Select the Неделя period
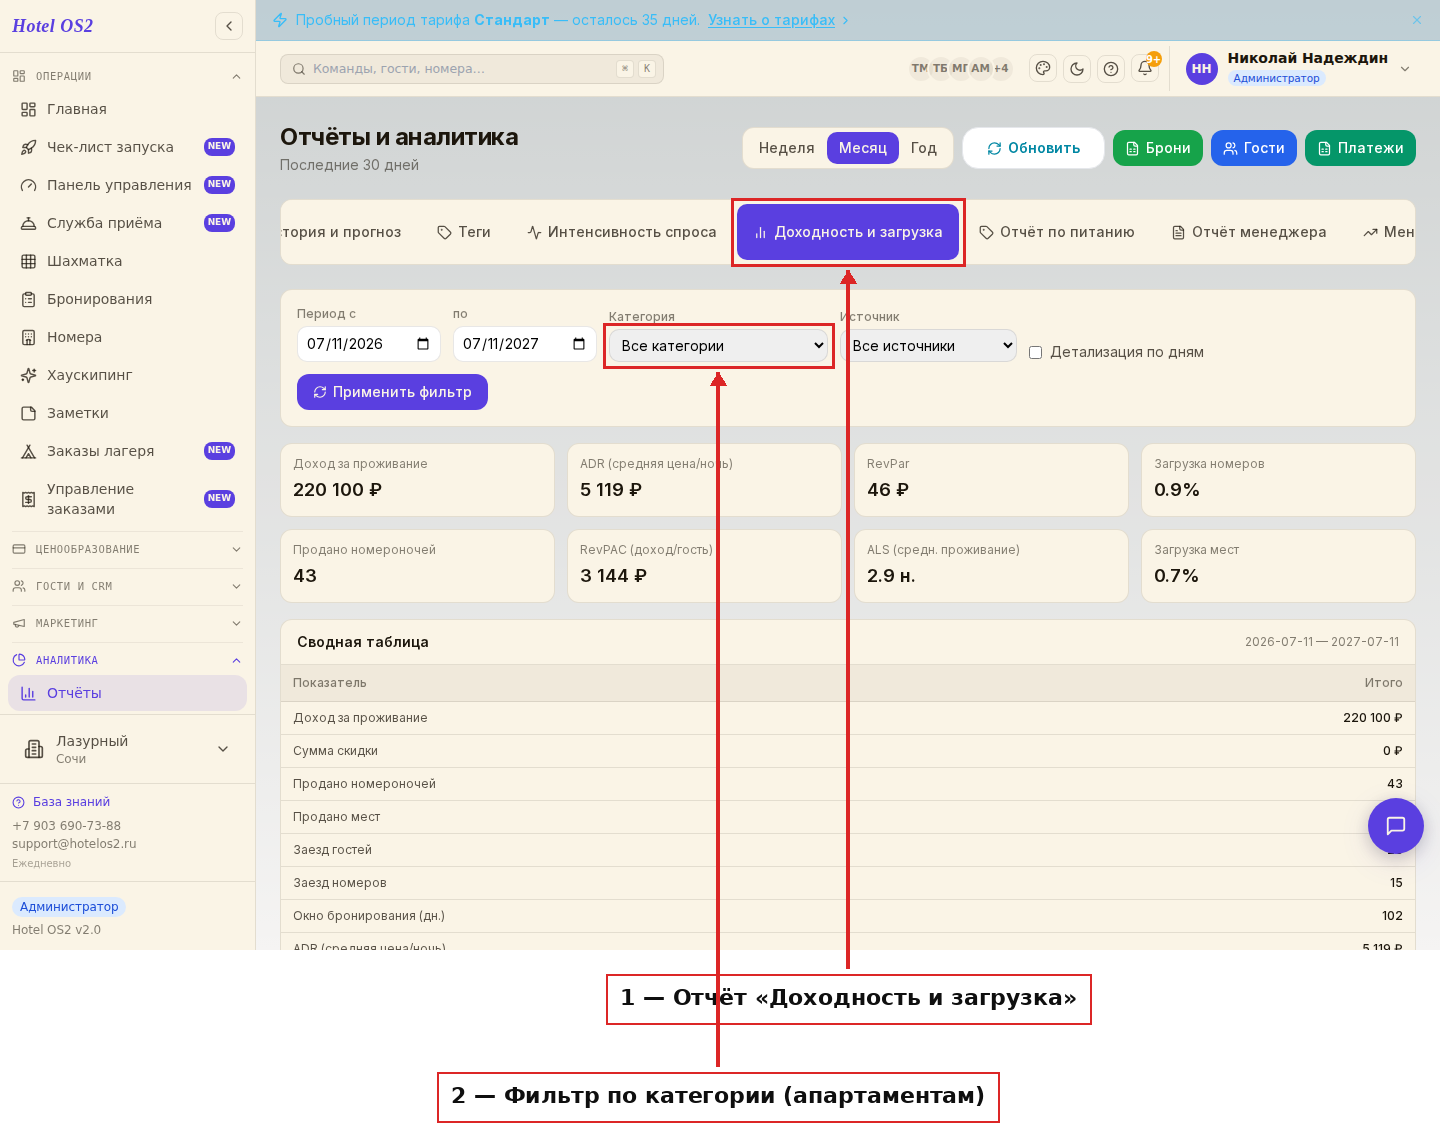The width and height of the screenshot is (1440, 1146). (787, 148)
